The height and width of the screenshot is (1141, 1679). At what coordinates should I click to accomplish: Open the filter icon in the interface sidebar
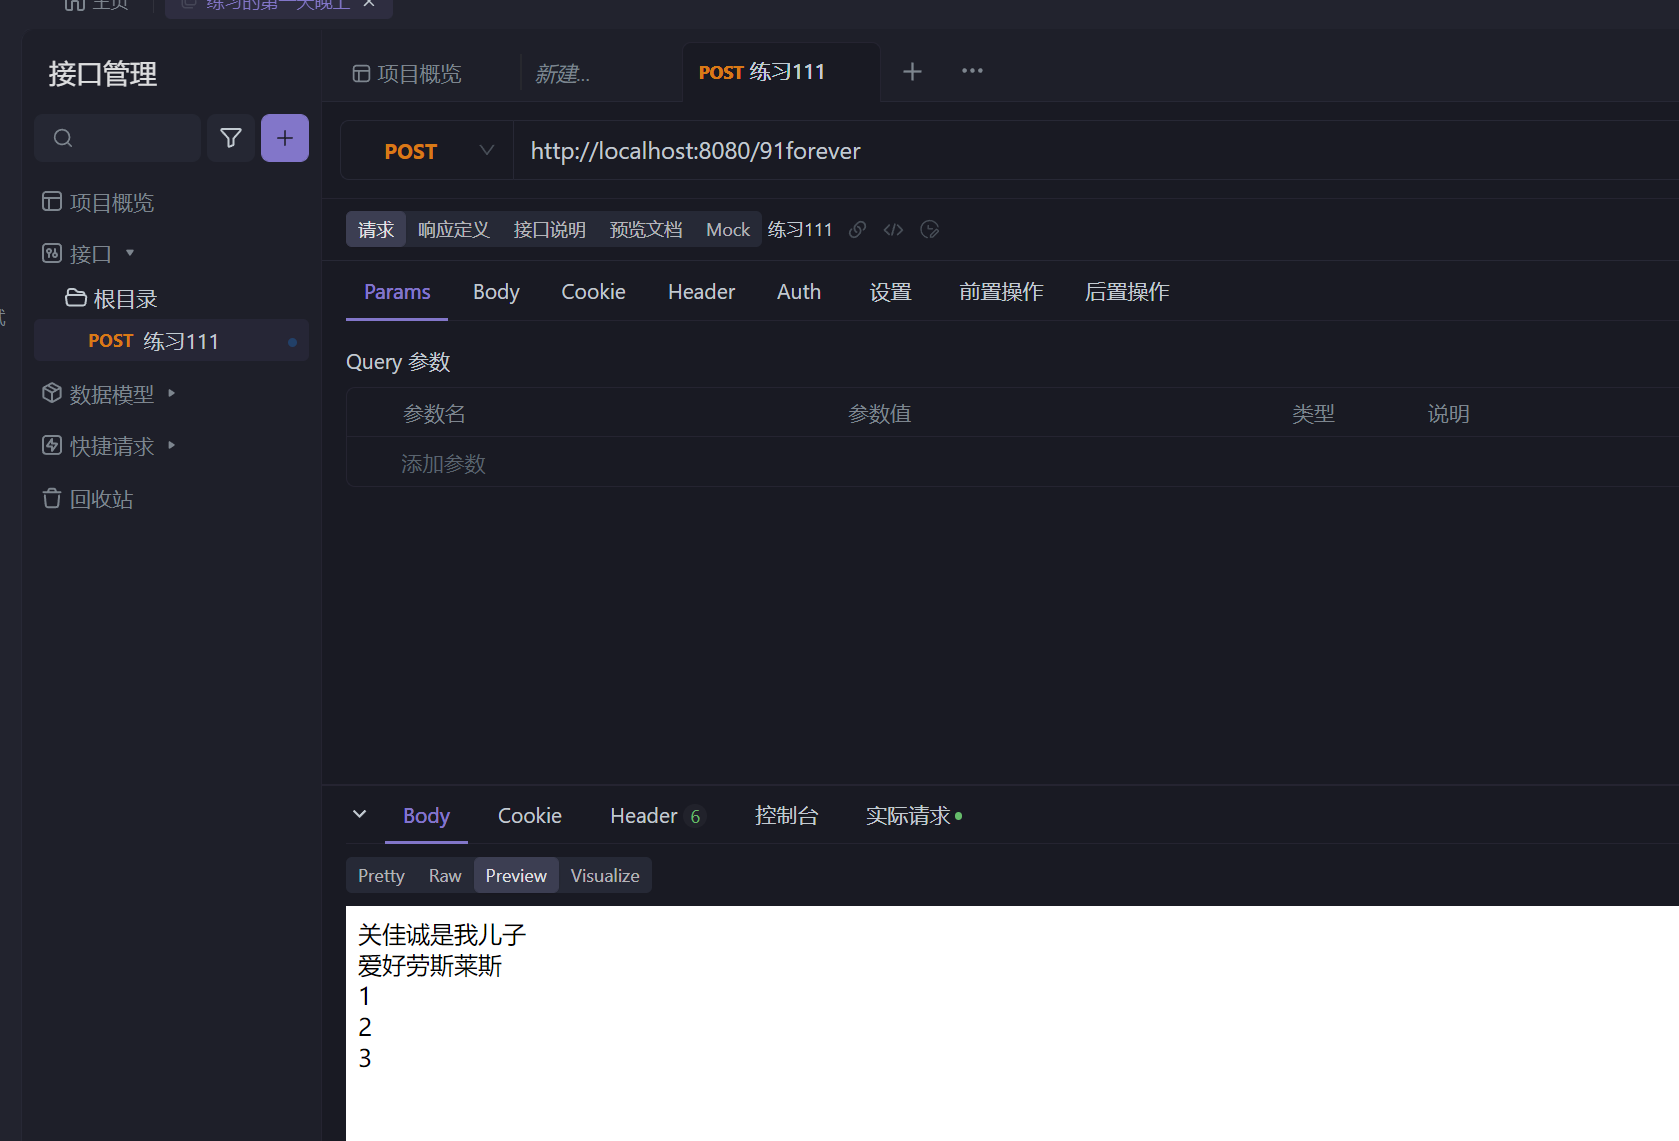[231, 138]
